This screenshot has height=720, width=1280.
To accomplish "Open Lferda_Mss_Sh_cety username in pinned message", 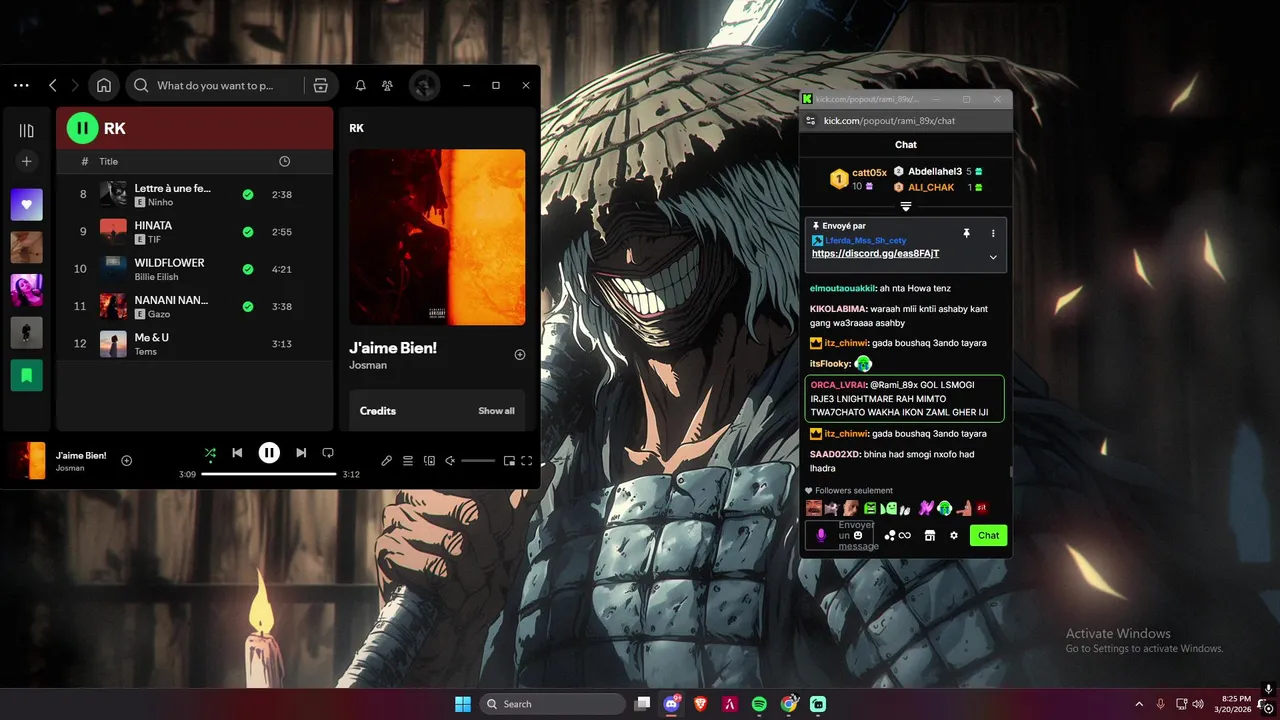I will (866, 241).
